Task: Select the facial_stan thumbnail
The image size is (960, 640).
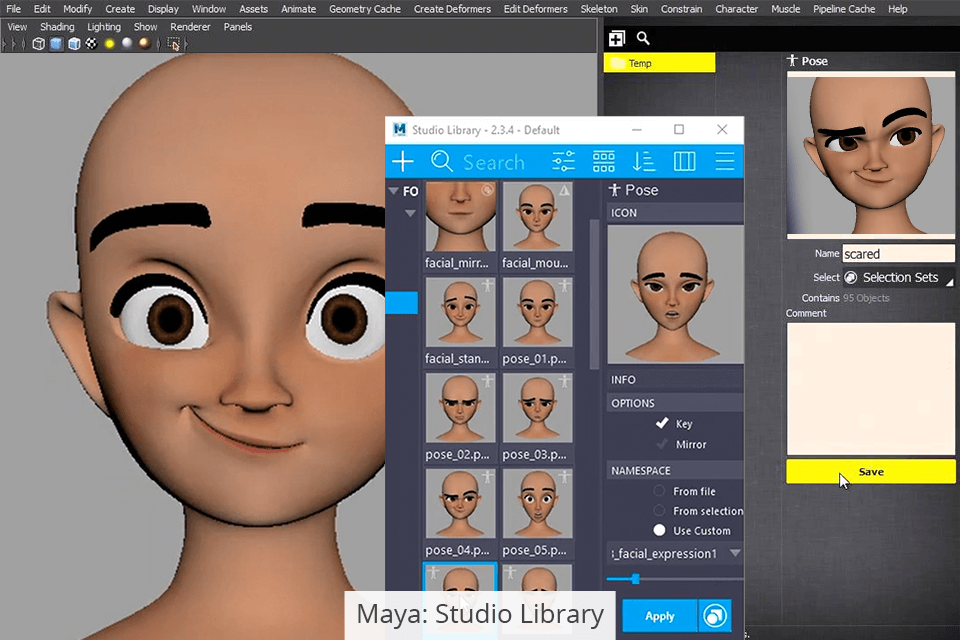Action: (460, 312)
